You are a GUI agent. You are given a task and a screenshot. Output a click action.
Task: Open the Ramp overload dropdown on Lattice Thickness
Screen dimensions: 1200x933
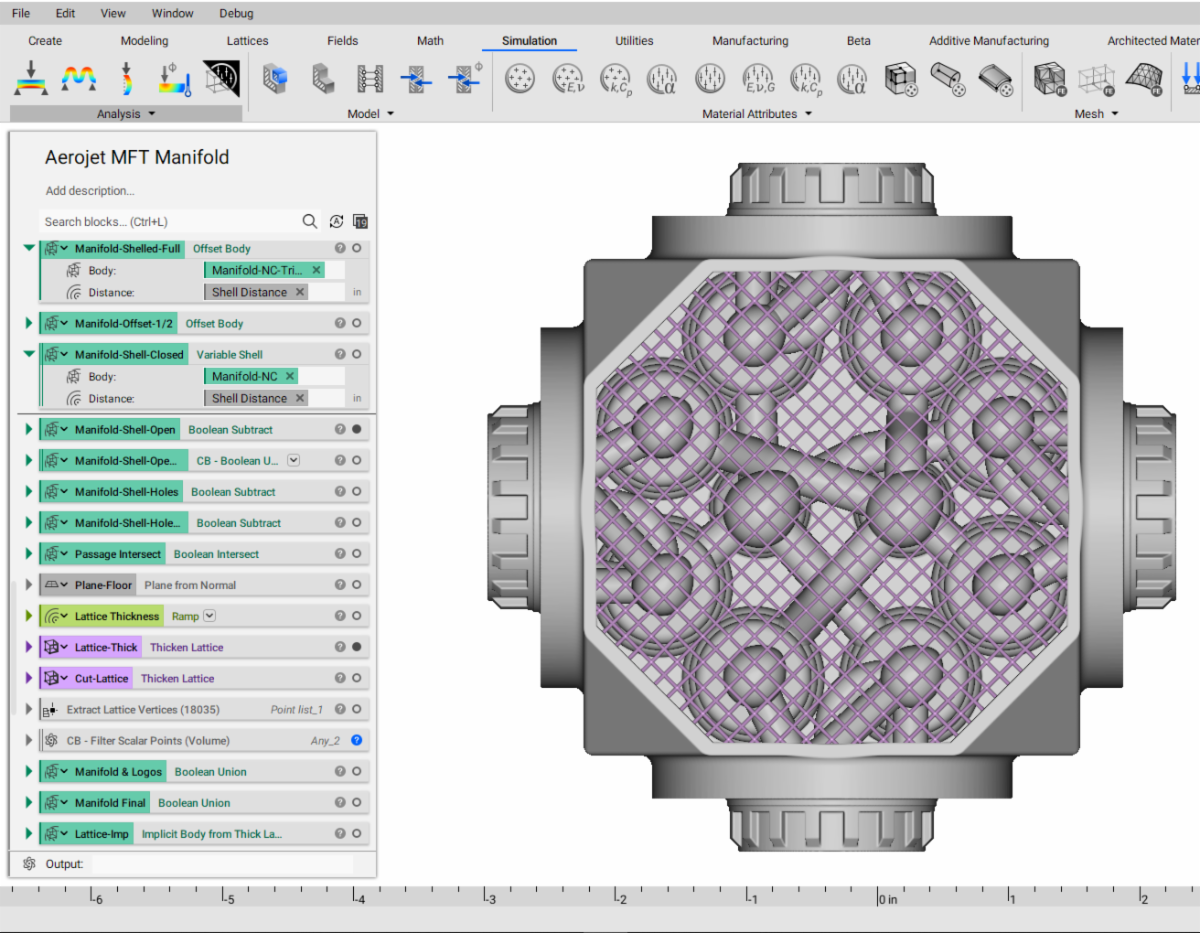coord(210,616)
